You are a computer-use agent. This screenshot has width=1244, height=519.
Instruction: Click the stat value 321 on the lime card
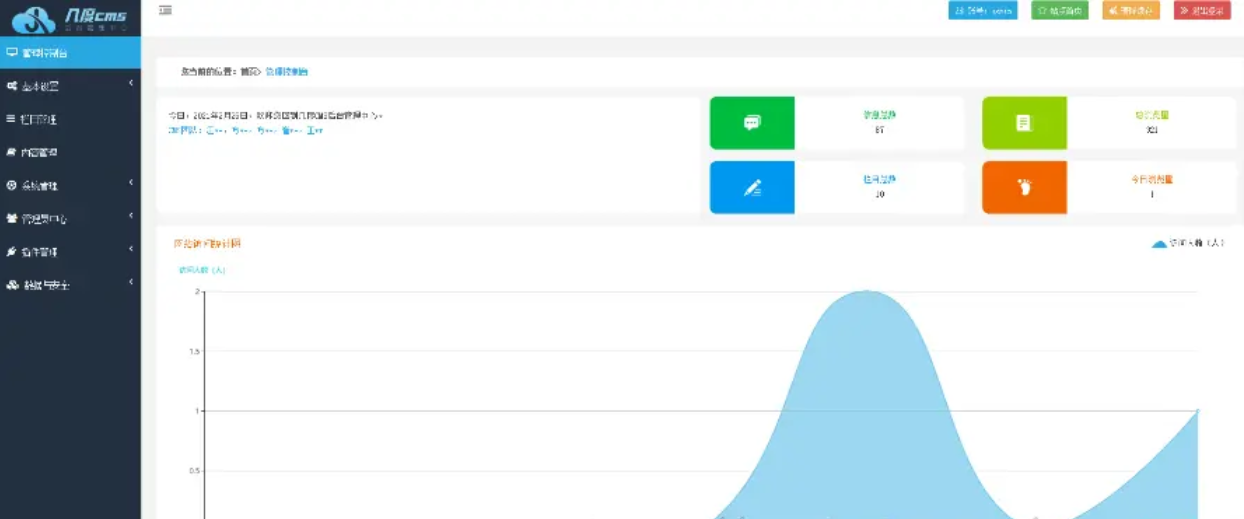(1151, 130)
